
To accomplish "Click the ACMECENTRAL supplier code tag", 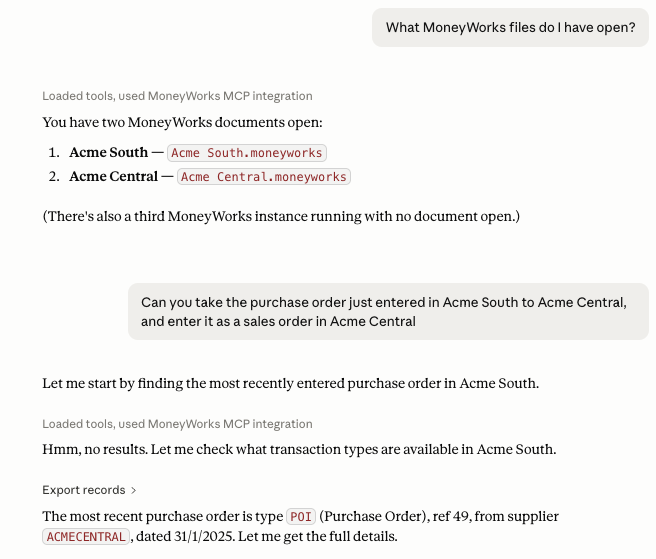I will pos(86,537).
